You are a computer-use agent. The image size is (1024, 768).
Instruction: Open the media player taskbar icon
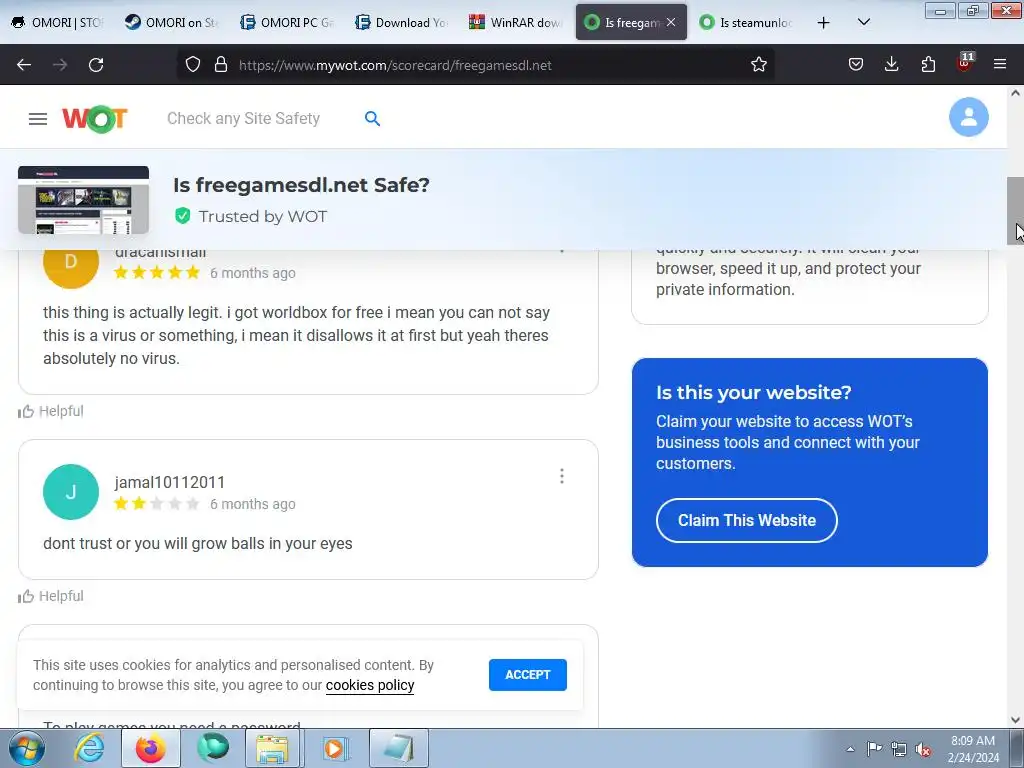tap(334, 748)
